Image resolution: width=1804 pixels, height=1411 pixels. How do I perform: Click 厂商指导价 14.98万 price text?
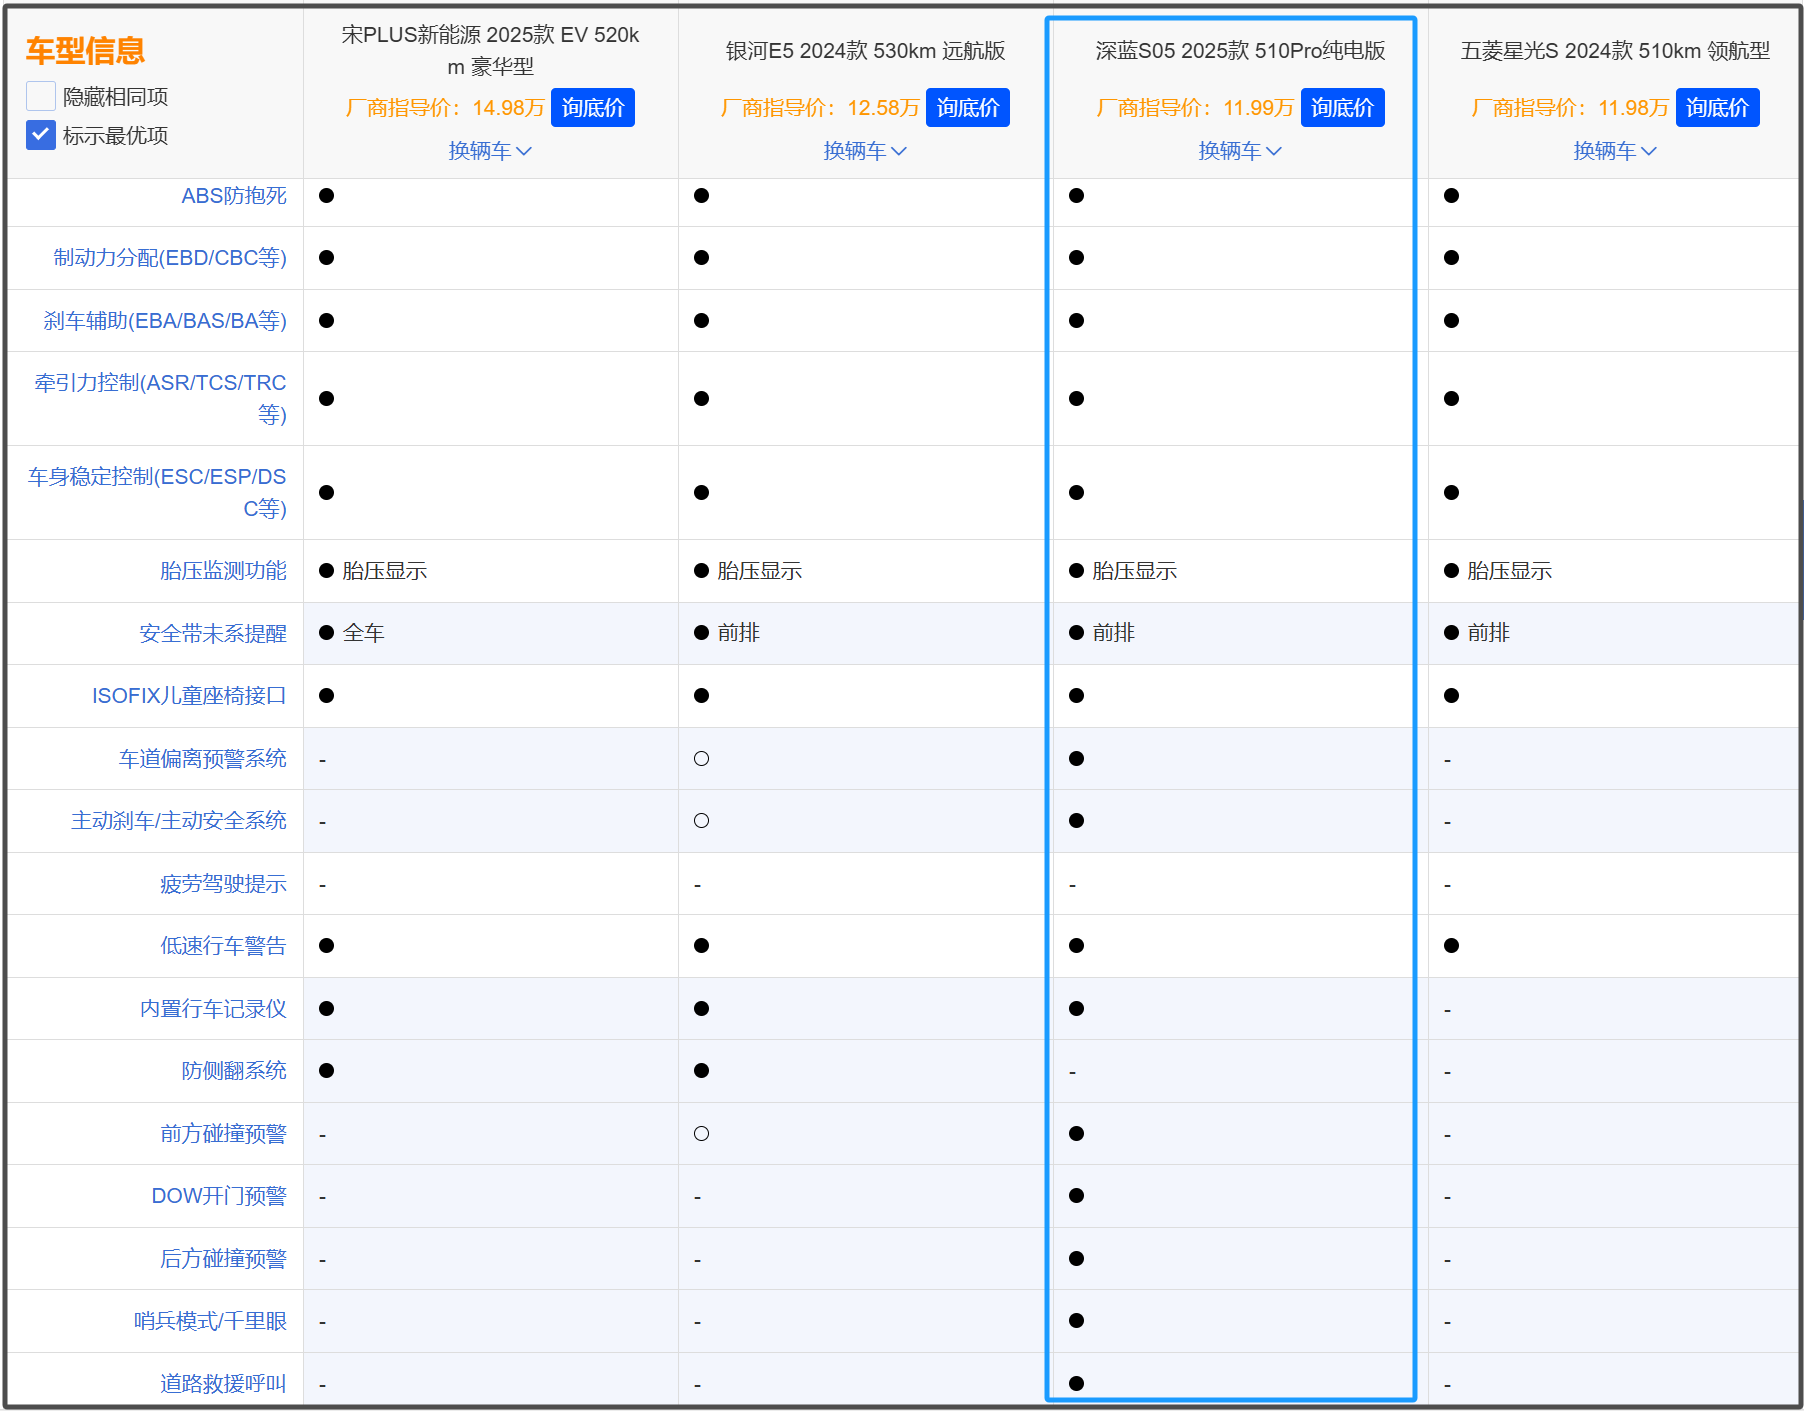(445, 108)
